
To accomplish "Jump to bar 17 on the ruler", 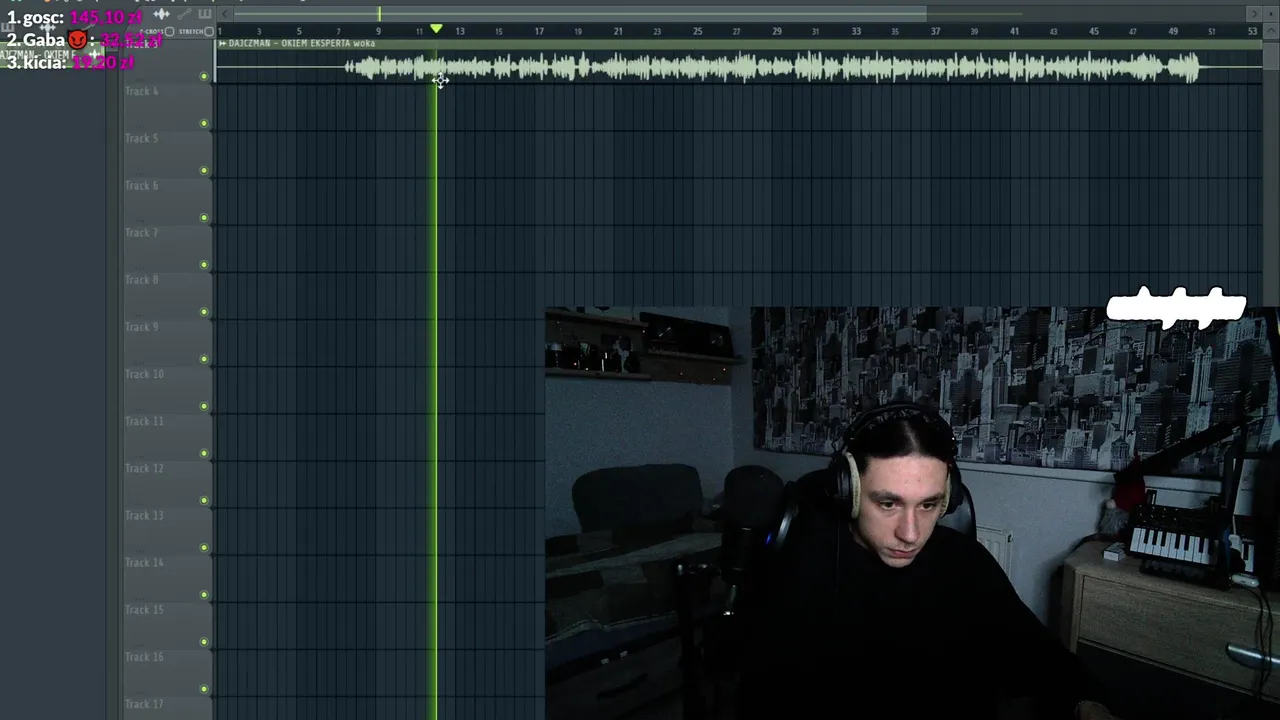I will pos(538,31).
